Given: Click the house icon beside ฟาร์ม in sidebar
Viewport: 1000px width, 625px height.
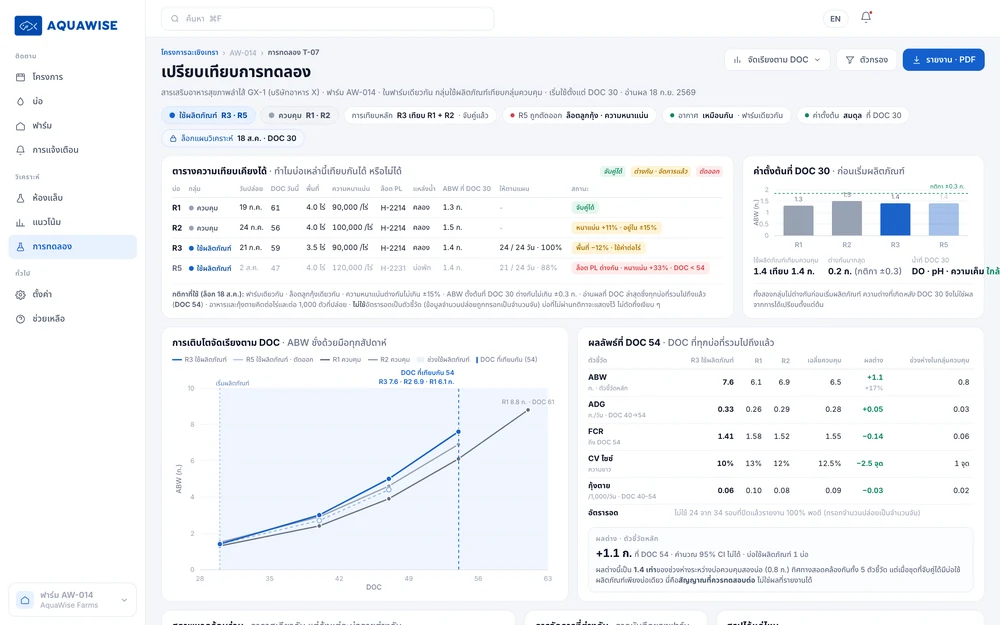Looking at the screenshot, I should coord(20,126).
